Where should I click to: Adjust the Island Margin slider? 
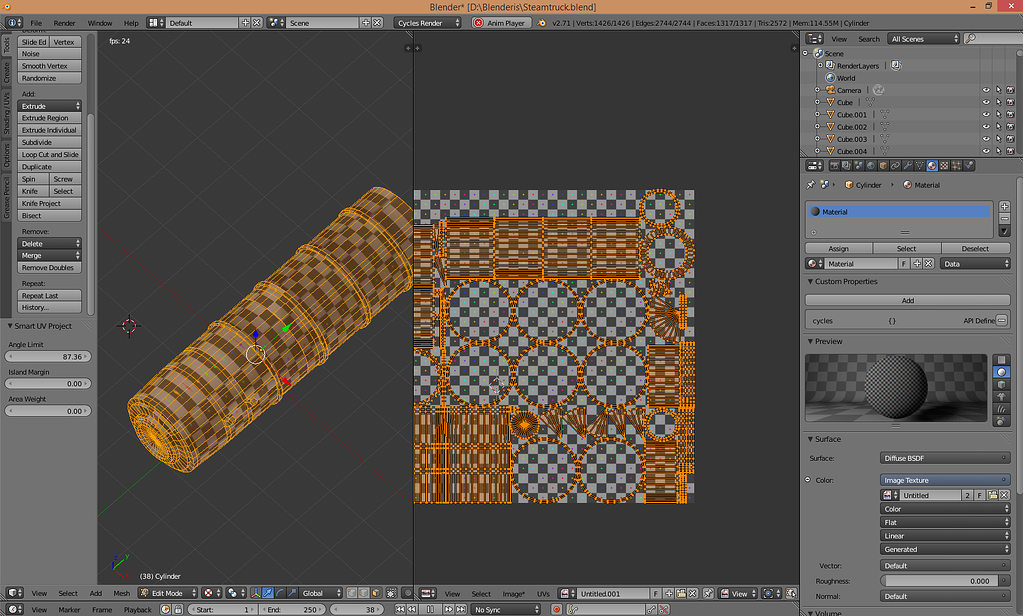48,384
